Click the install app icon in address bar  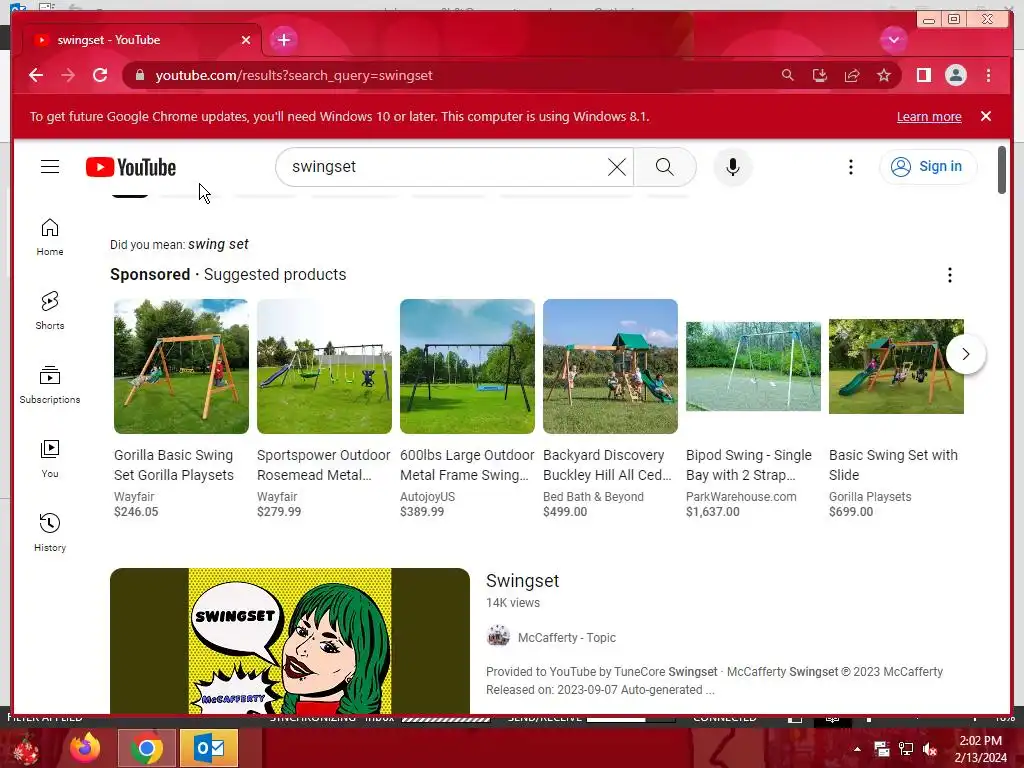[820, 75]
